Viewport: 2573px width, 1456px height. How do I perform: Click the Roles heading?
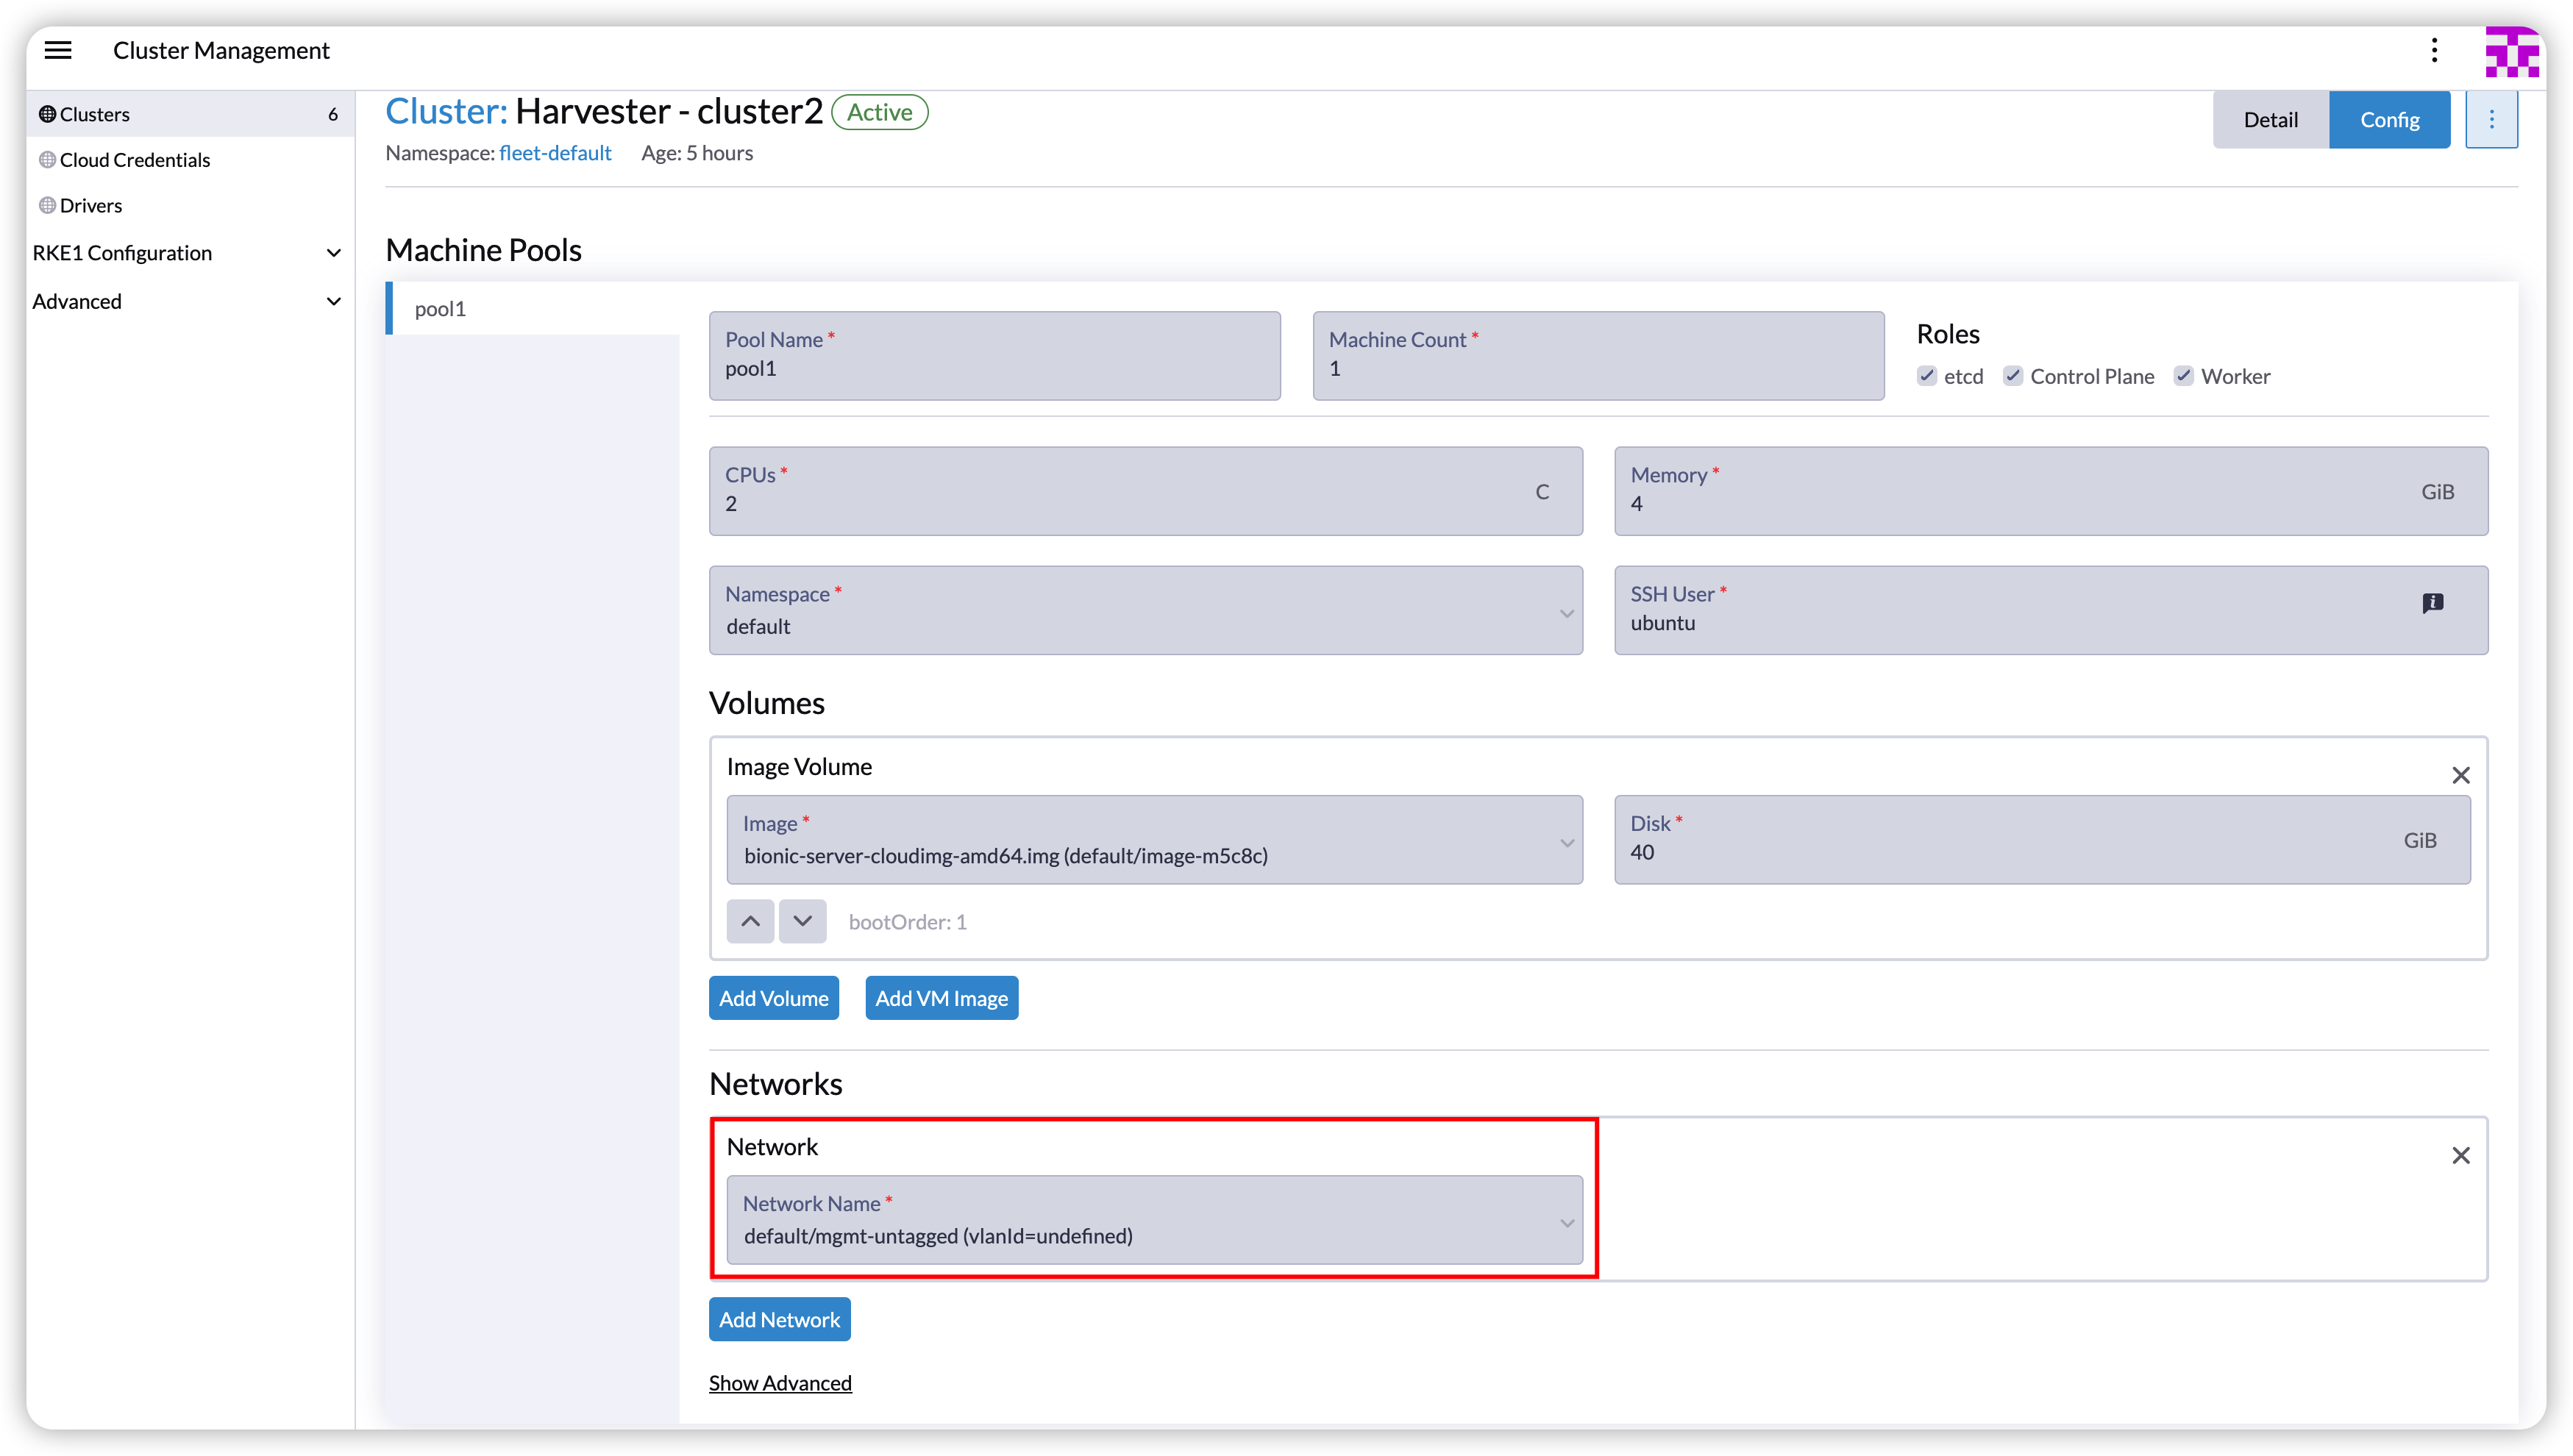point(1947,334)
